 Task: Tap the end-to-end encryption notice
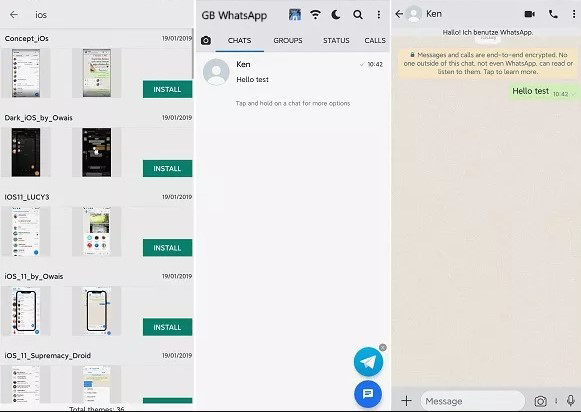488,63
